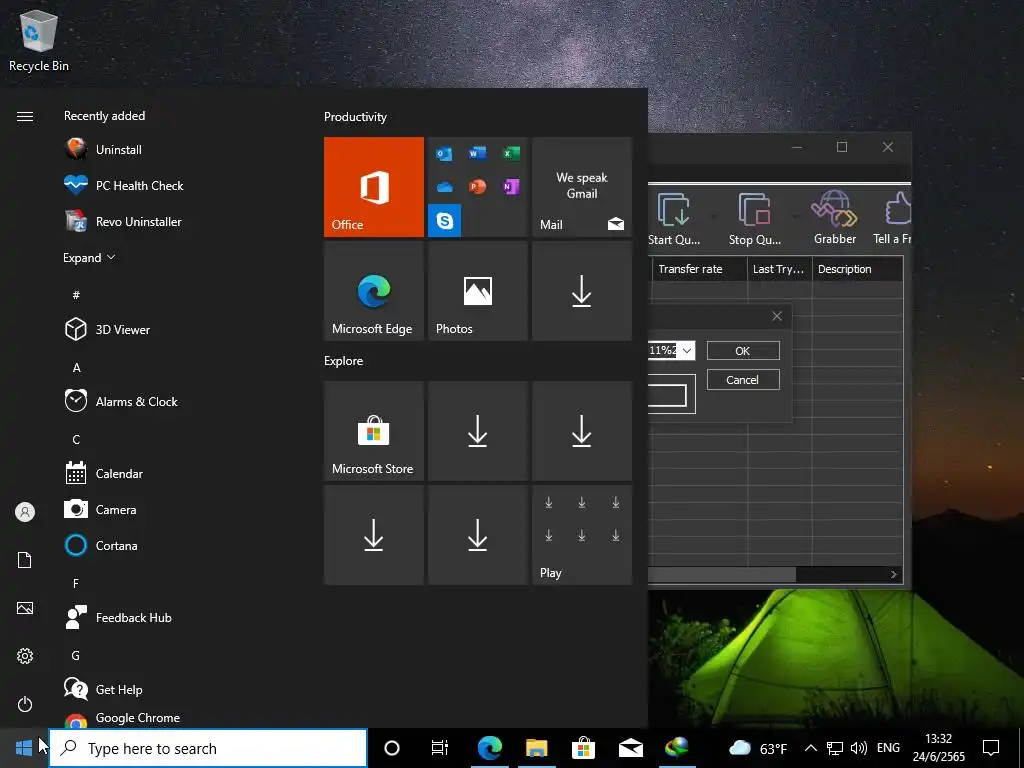Click Cancel in the dialog
This screenshot has height=768, width=1024.
[743, 380]
